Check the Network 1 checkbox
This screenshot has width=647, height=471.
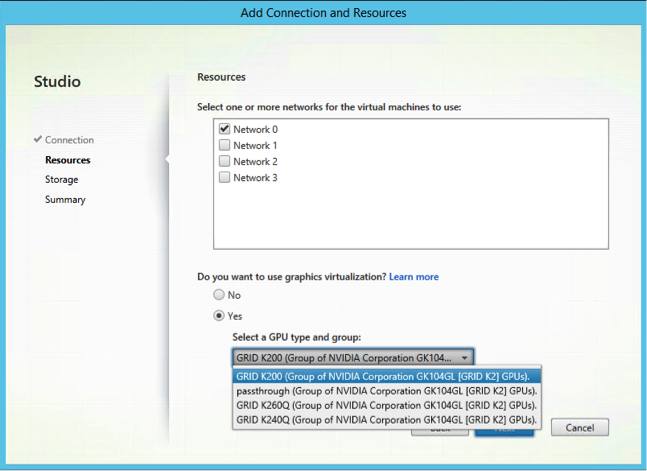coord(225,145)
